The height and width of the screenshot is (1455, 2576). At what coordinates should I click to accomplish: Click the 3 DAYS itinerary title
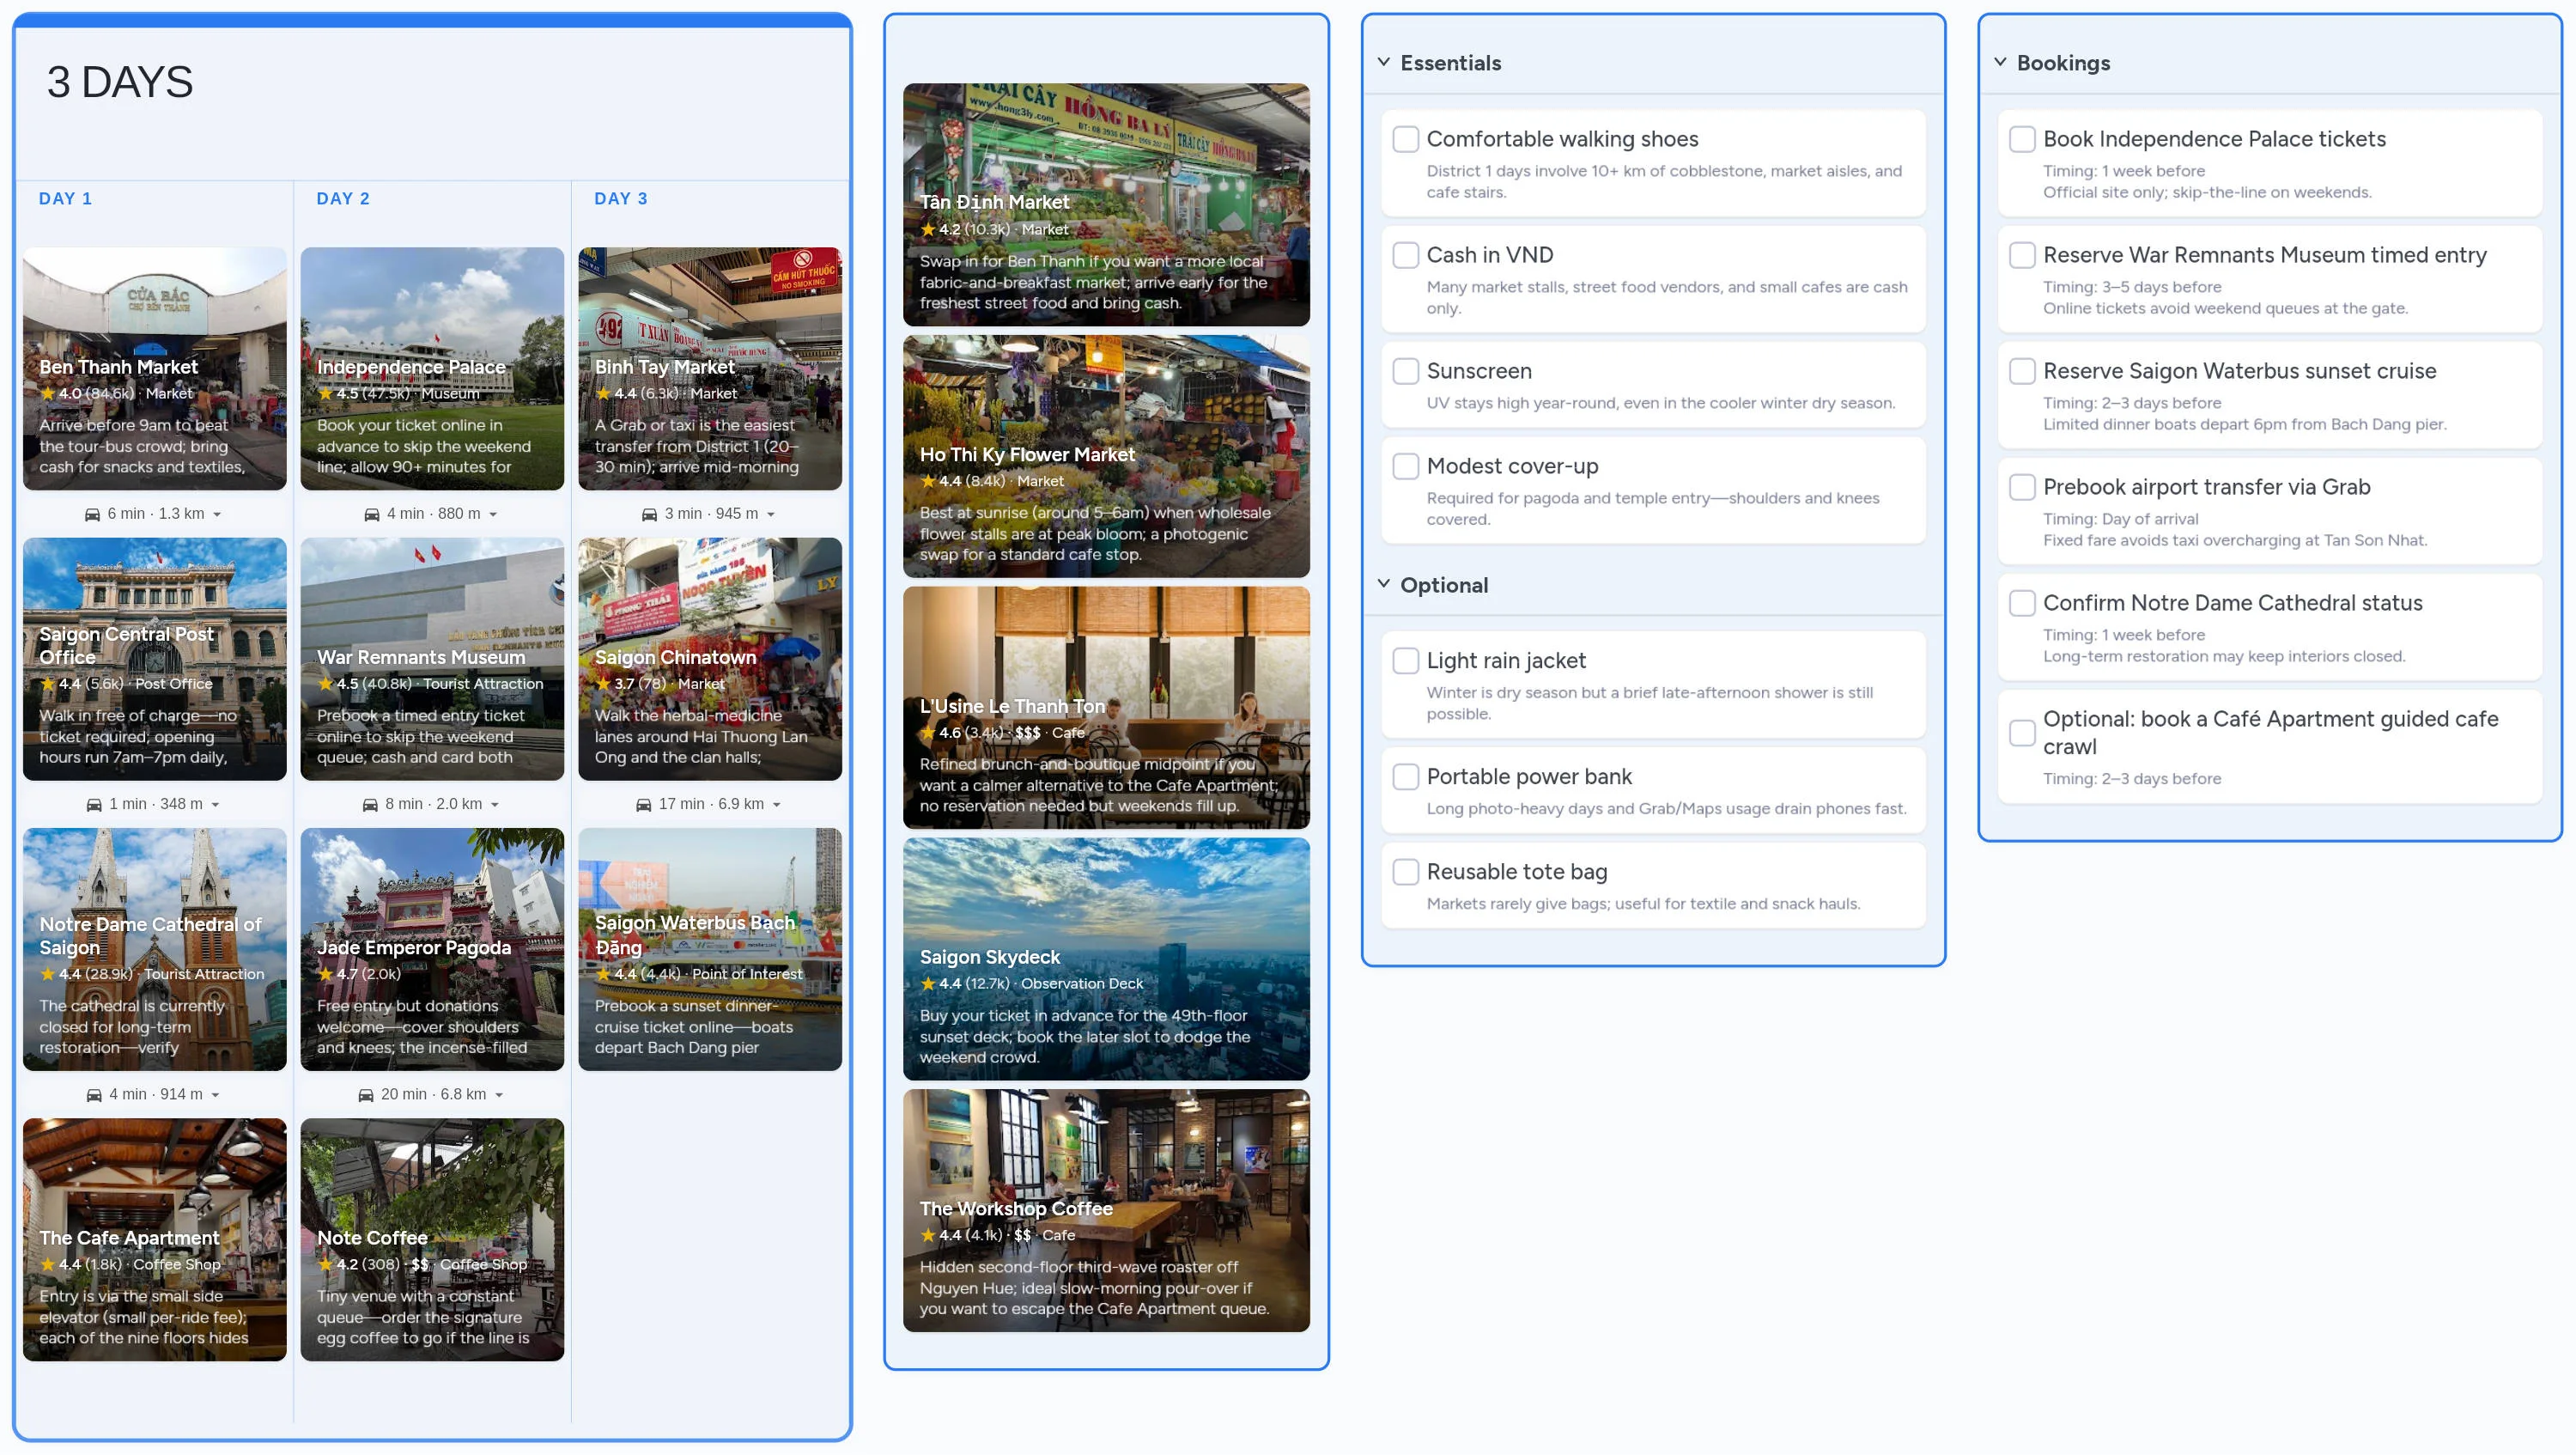coord(120,82)
